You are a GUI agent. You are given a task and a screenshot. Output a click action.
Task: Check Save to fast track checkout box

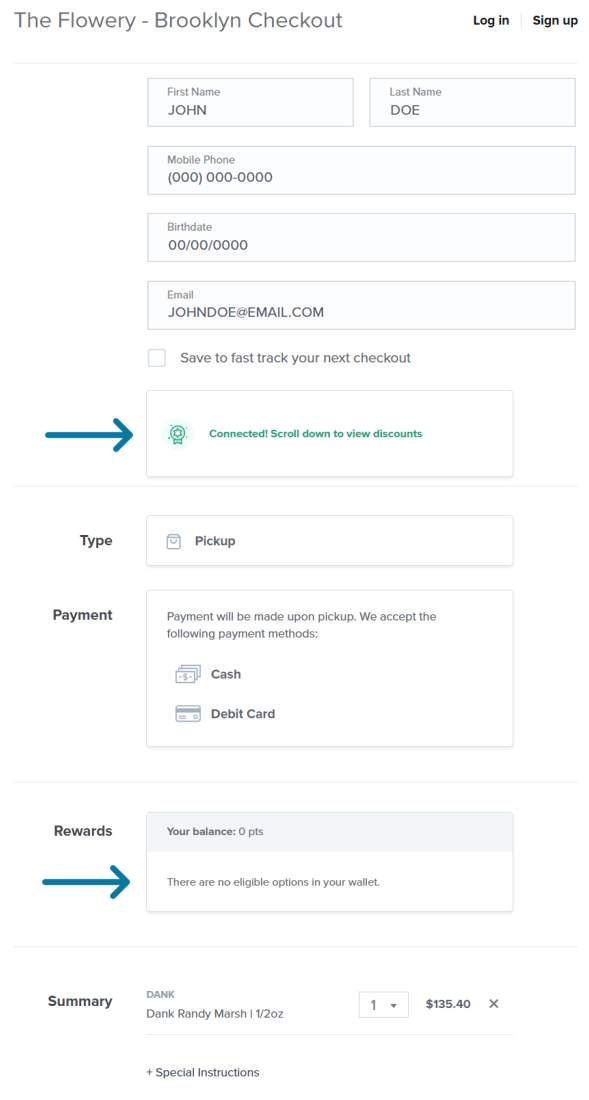coord(157,358)
